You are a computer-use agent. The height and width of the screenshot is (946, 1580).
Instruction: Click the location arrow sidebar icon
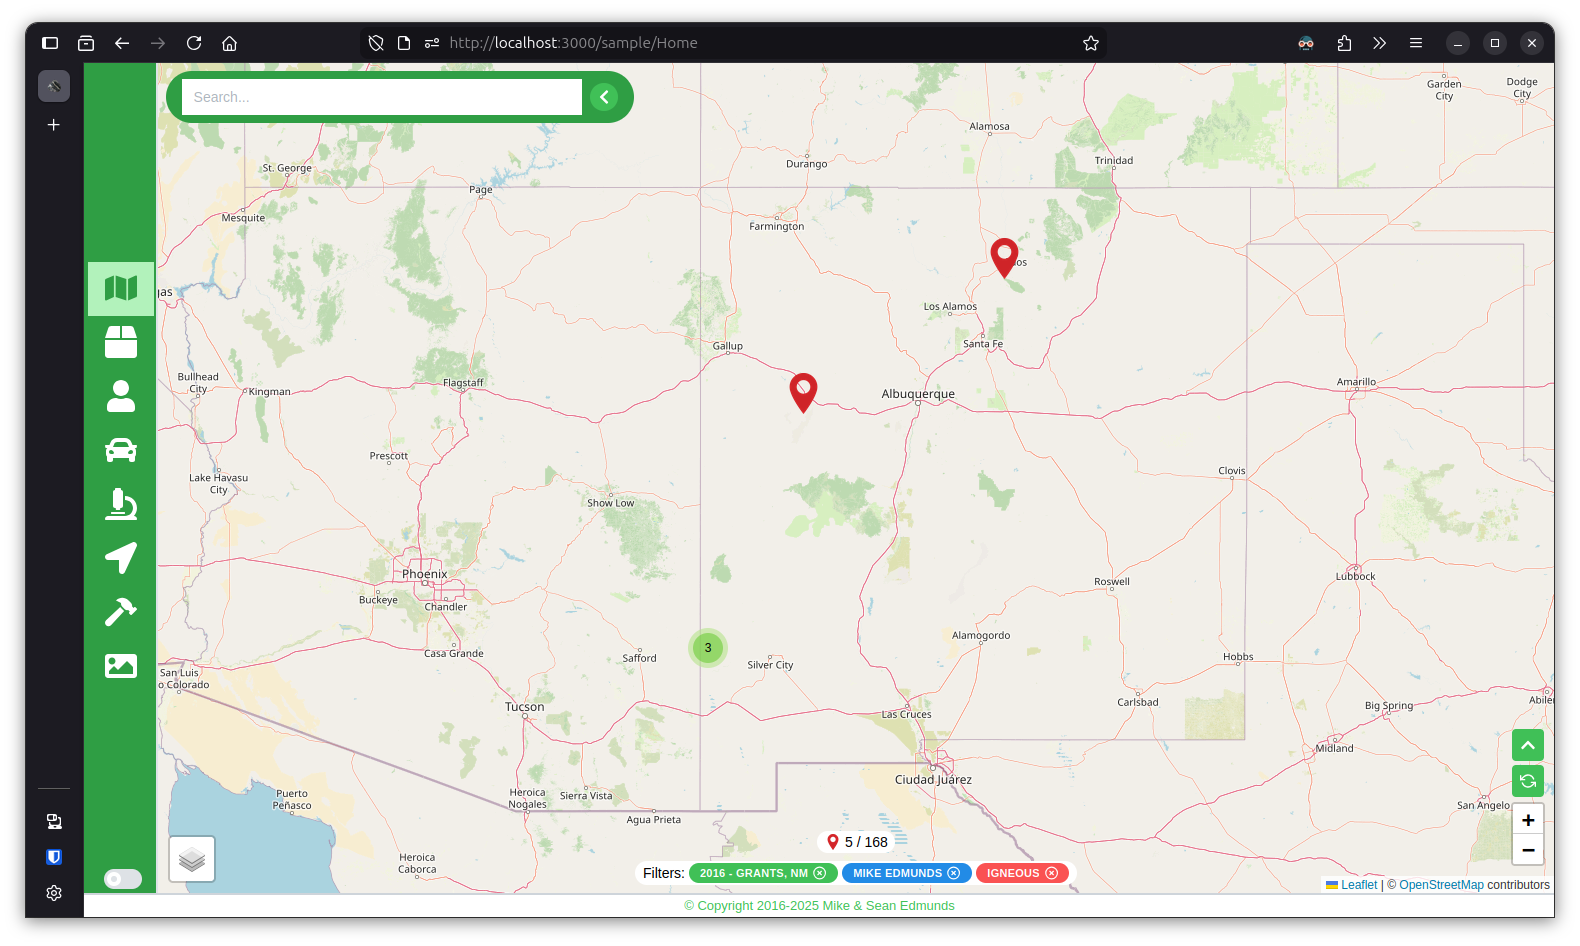121,558
